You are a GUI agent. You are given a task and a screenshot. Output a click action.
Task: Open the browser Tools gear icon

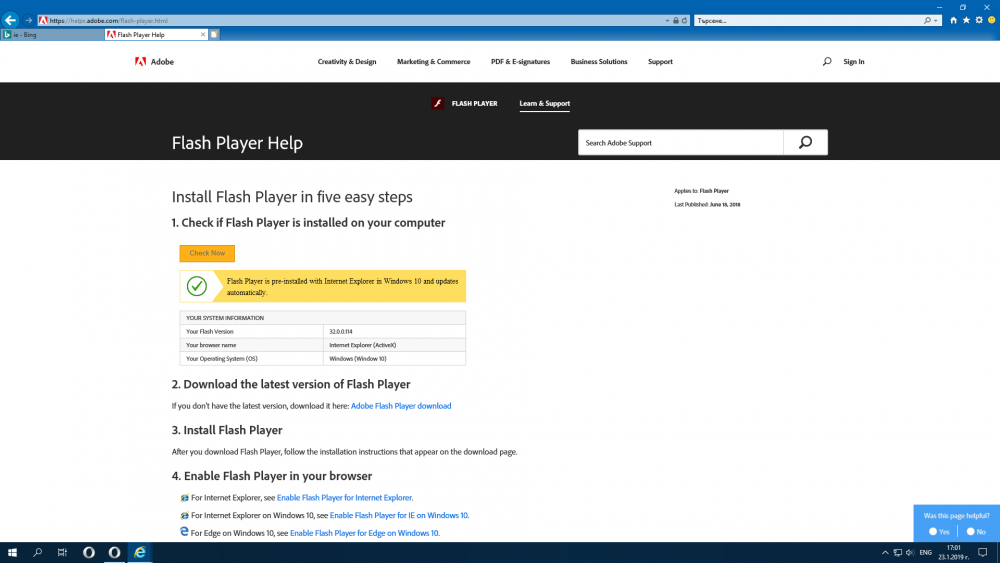(979, 20)
